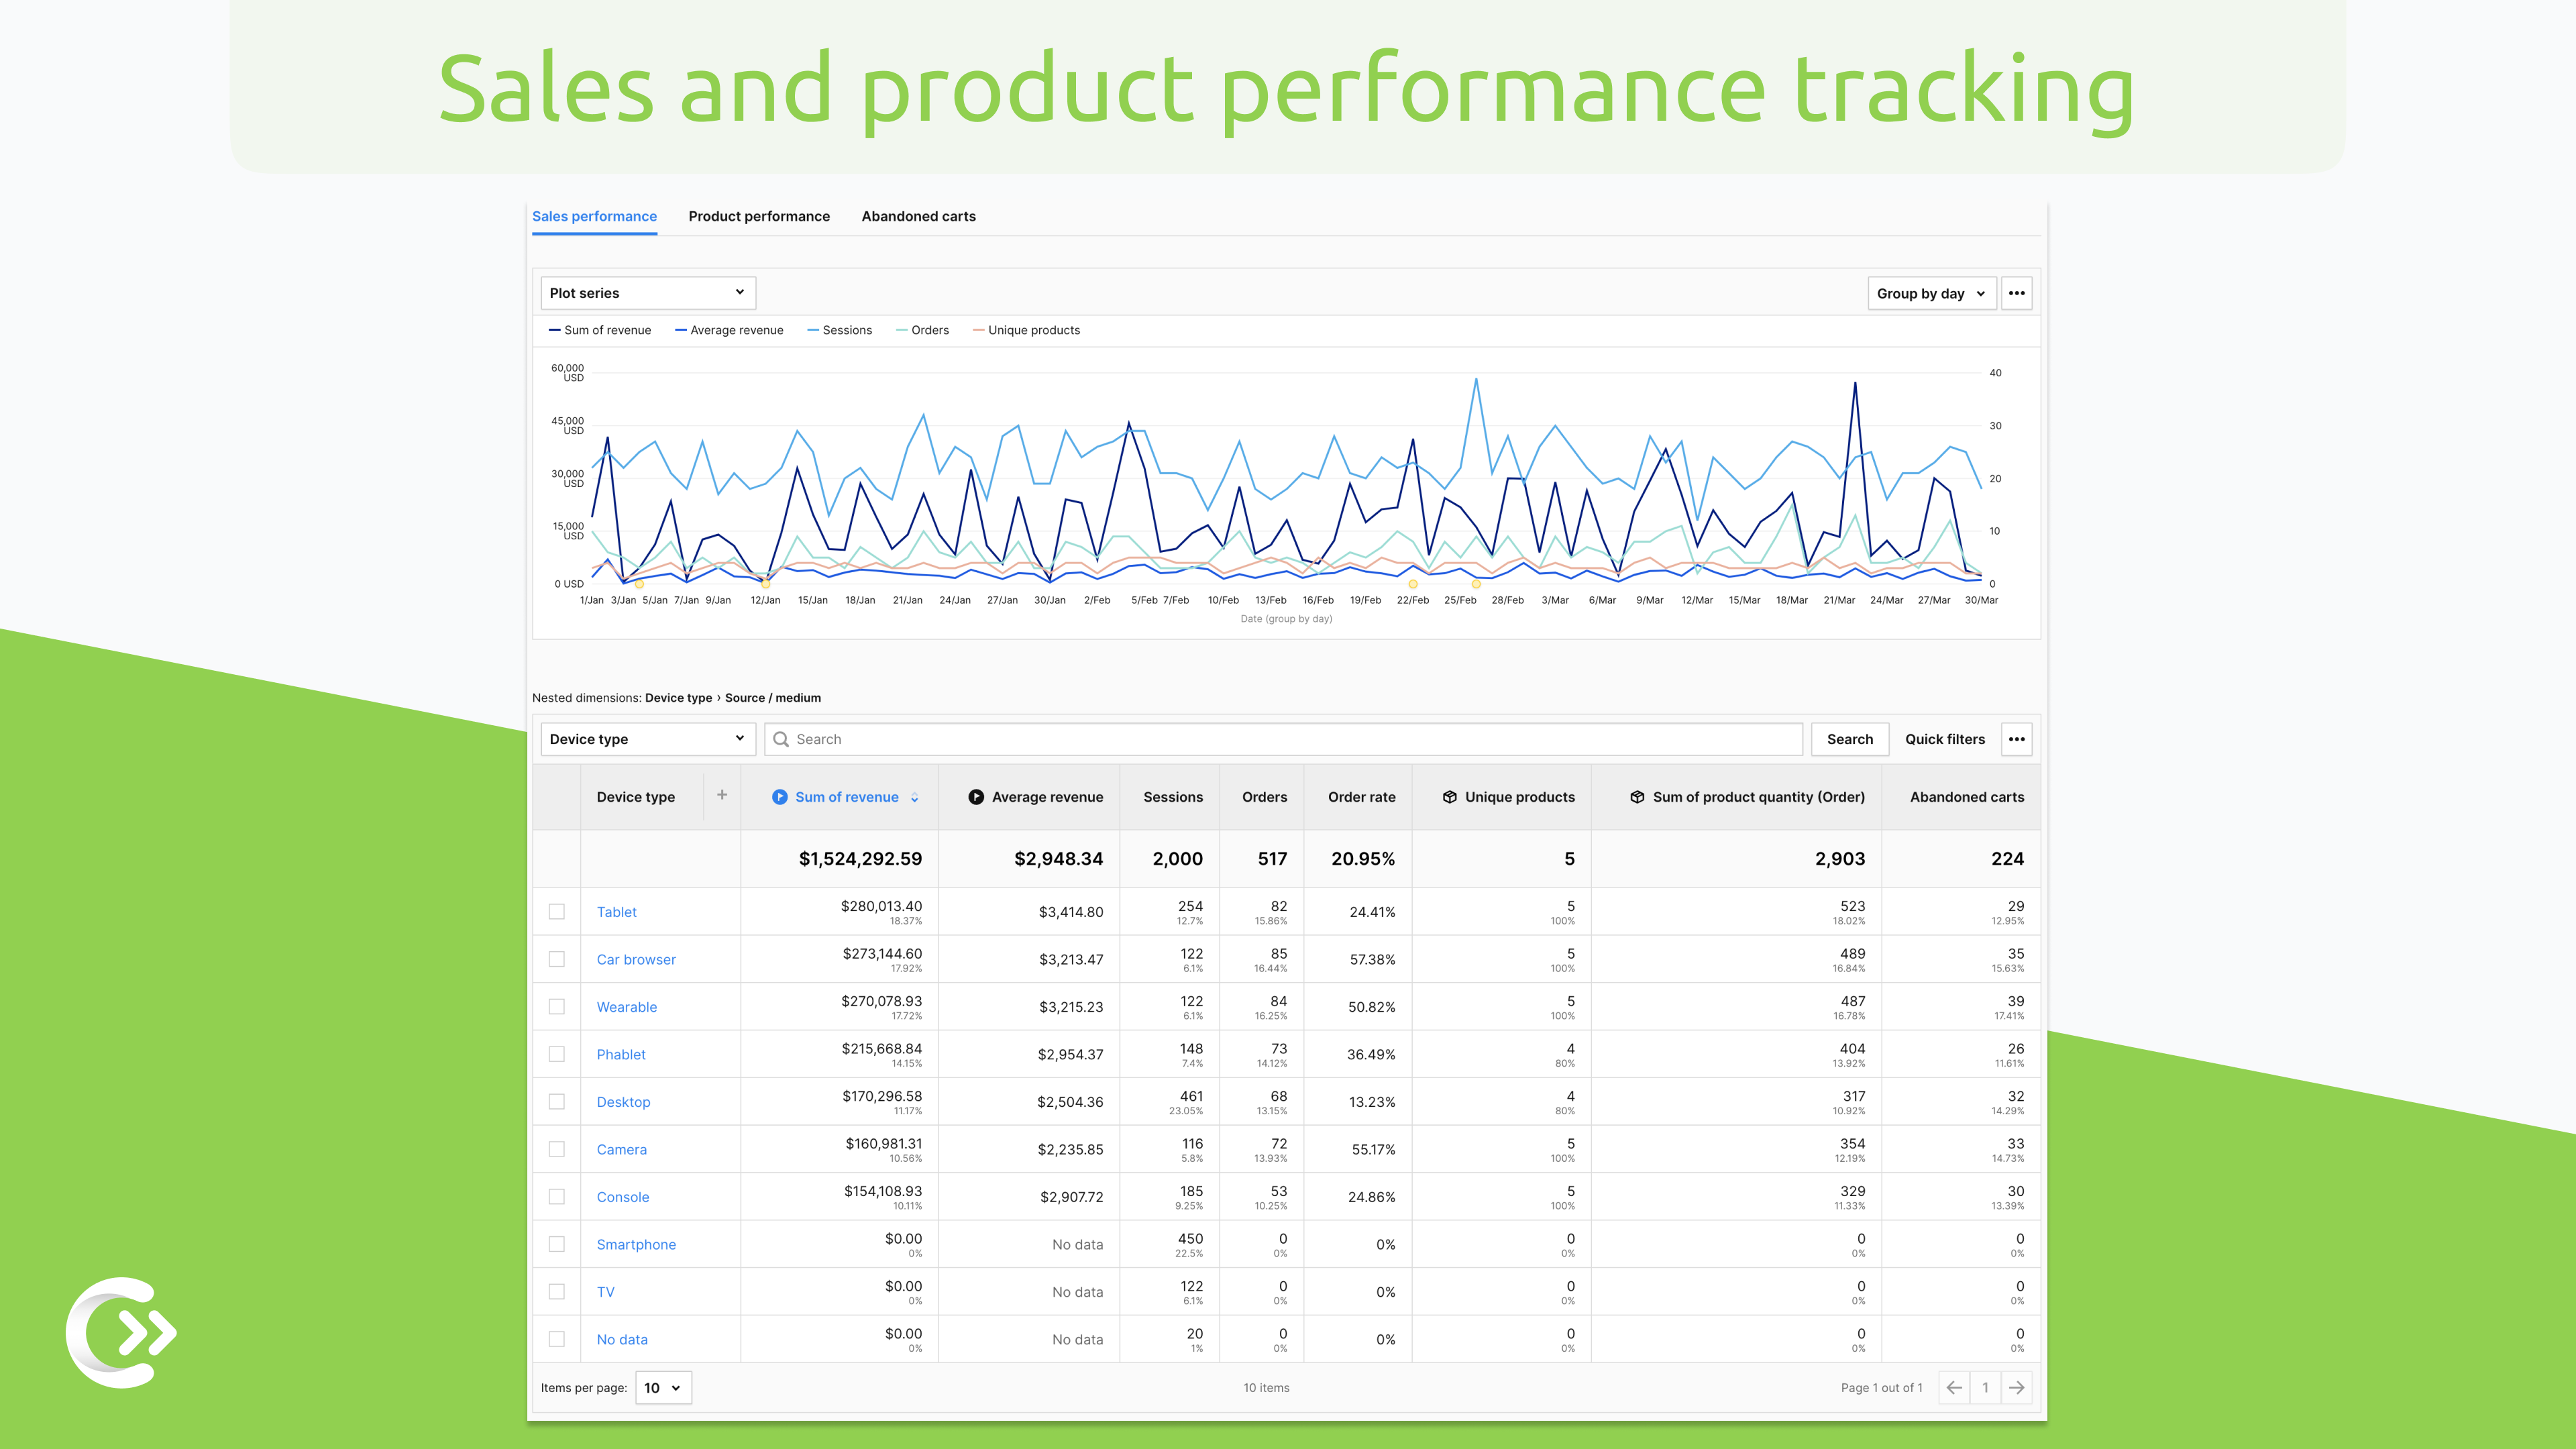Toggle Average revenue legend series
The width and height of the screenshot is (2576, 1449).
tap(729, 330)
